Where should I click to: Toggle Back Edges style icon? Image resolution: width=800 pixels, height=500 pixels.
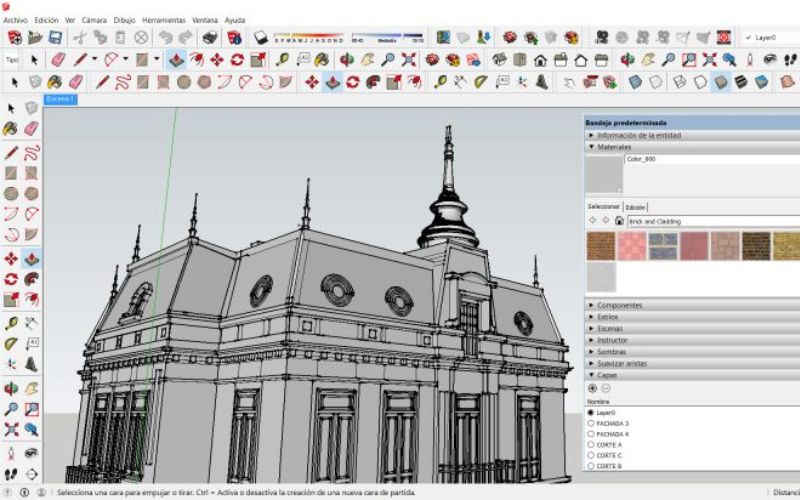(x=655, y=82)
